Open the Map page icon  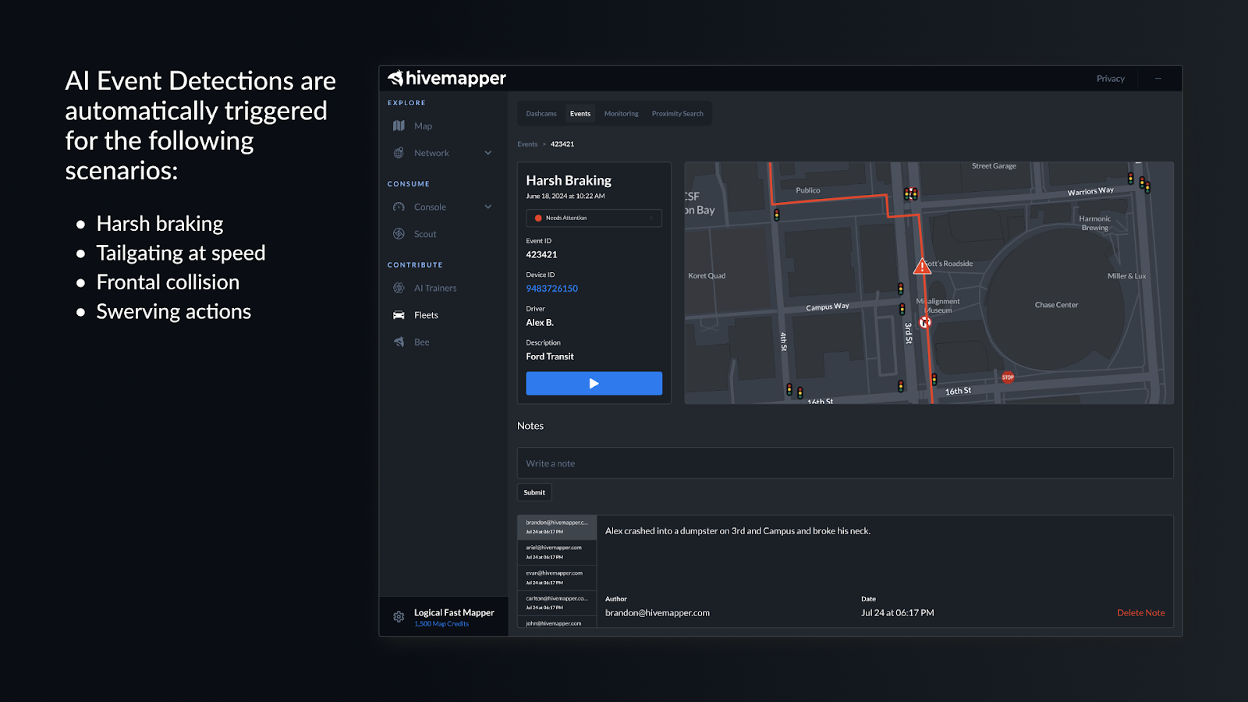point(399,126)
